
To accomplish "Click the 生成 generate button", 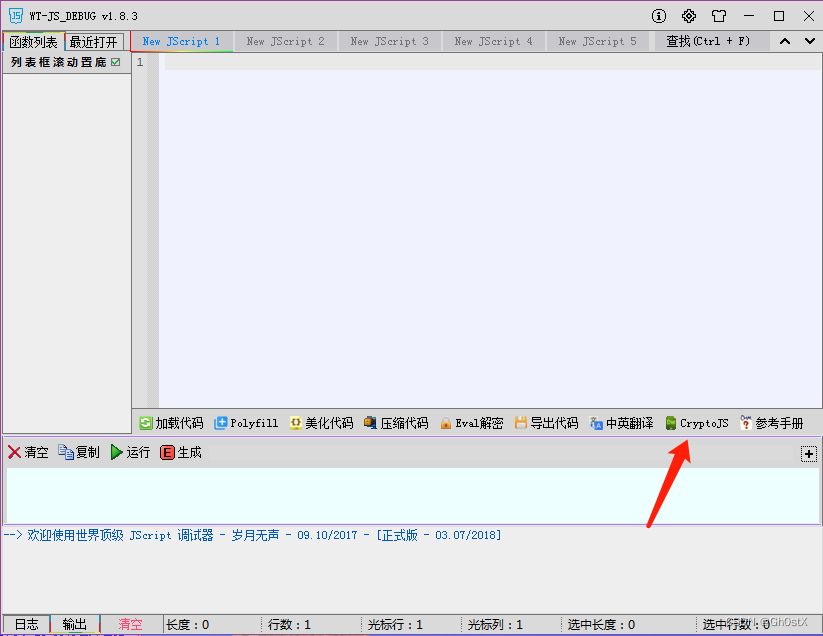I will (181, 452).
